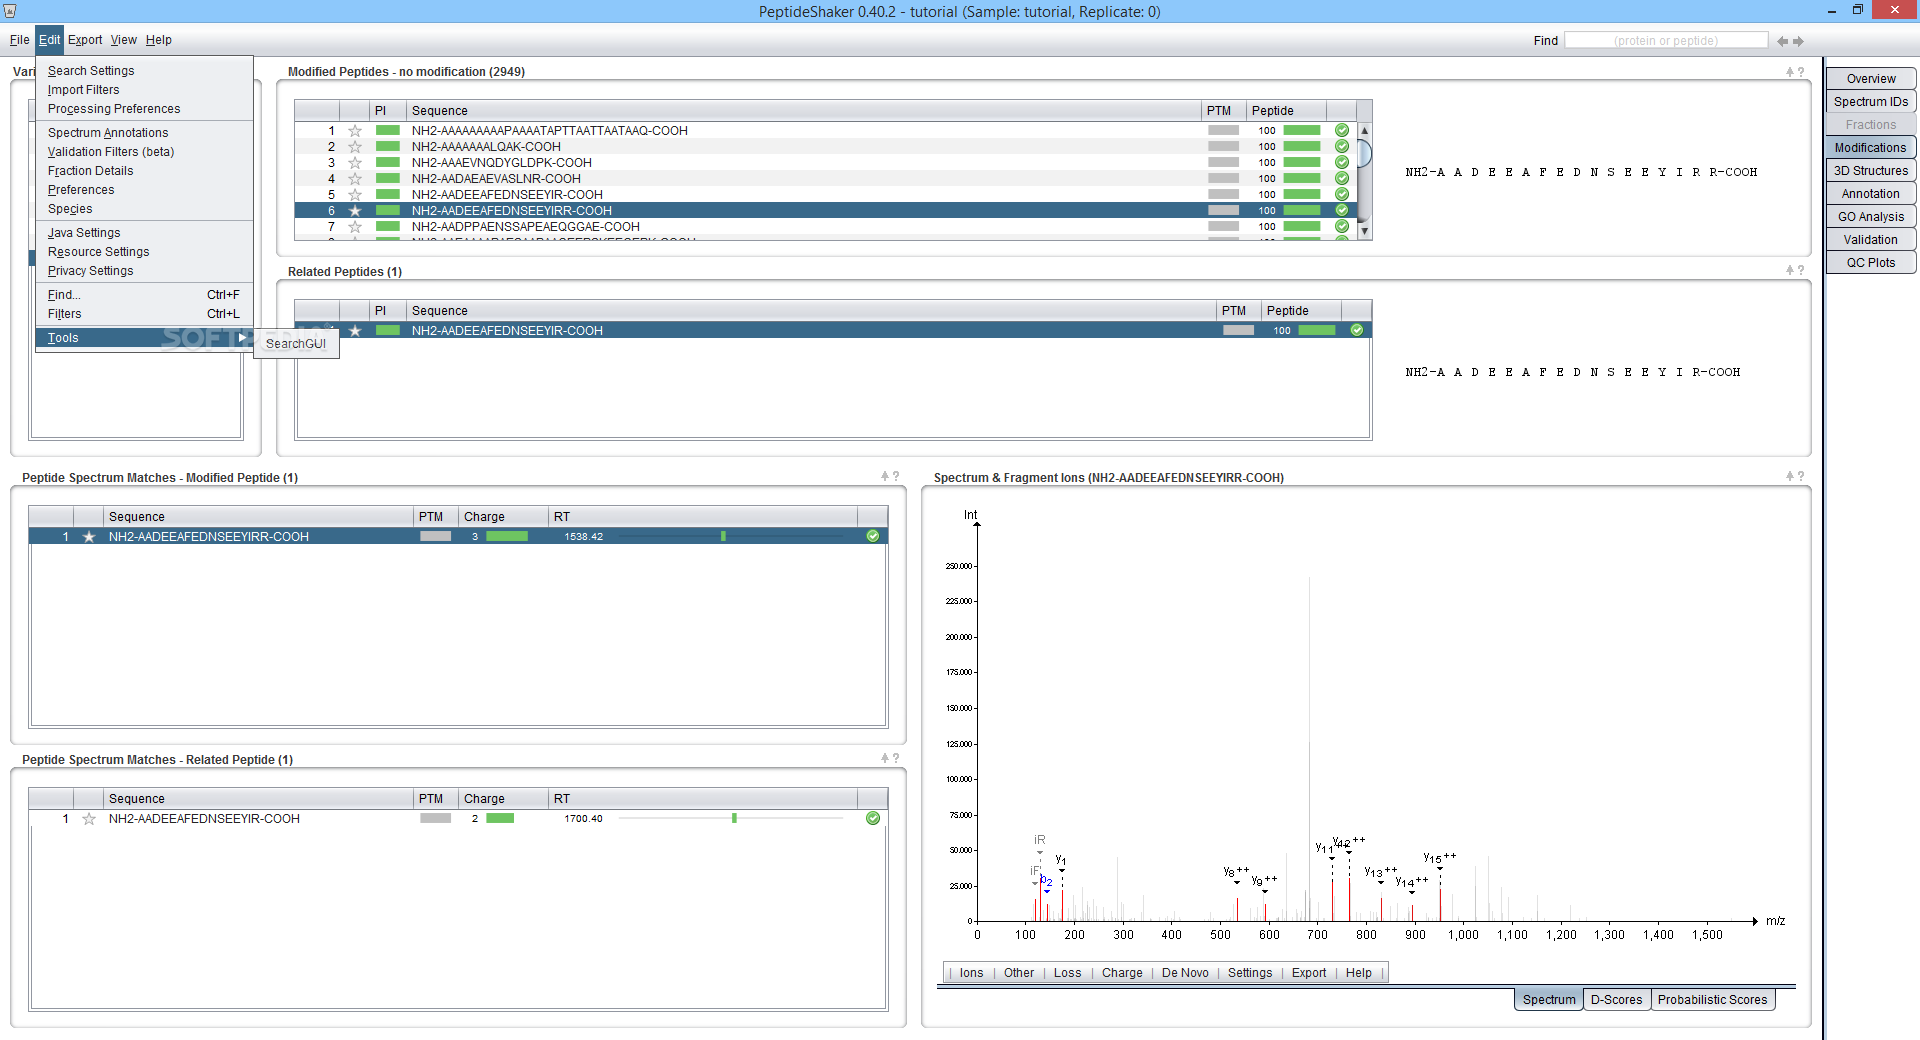Image resolution: width=1920 pixels, height=1040 pixels.
Task: Star the AAAAAAAAAPAAAATAPTTAATTAATAAQ peptide row
Action: coord(354,131)
